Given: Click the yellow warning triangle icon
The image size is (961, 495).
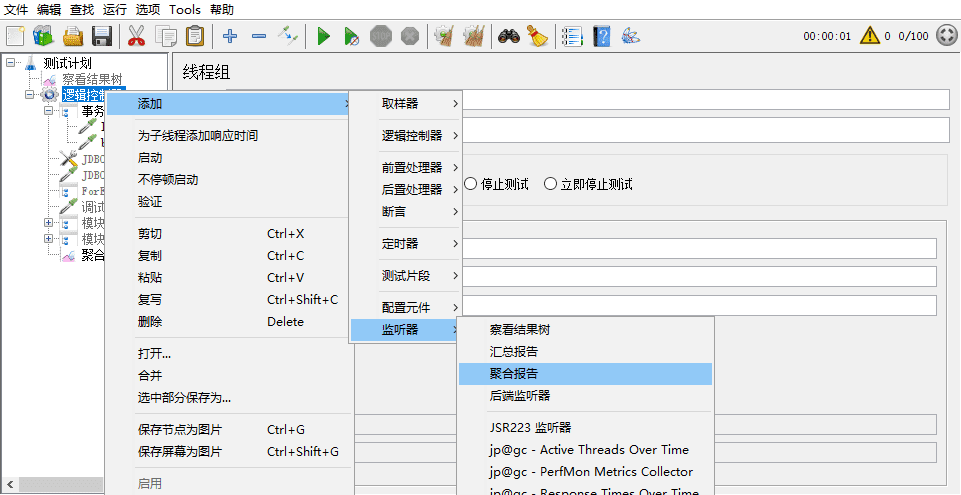Looking at the screenshot, I should pyautogui.click(x=870, y=36).
